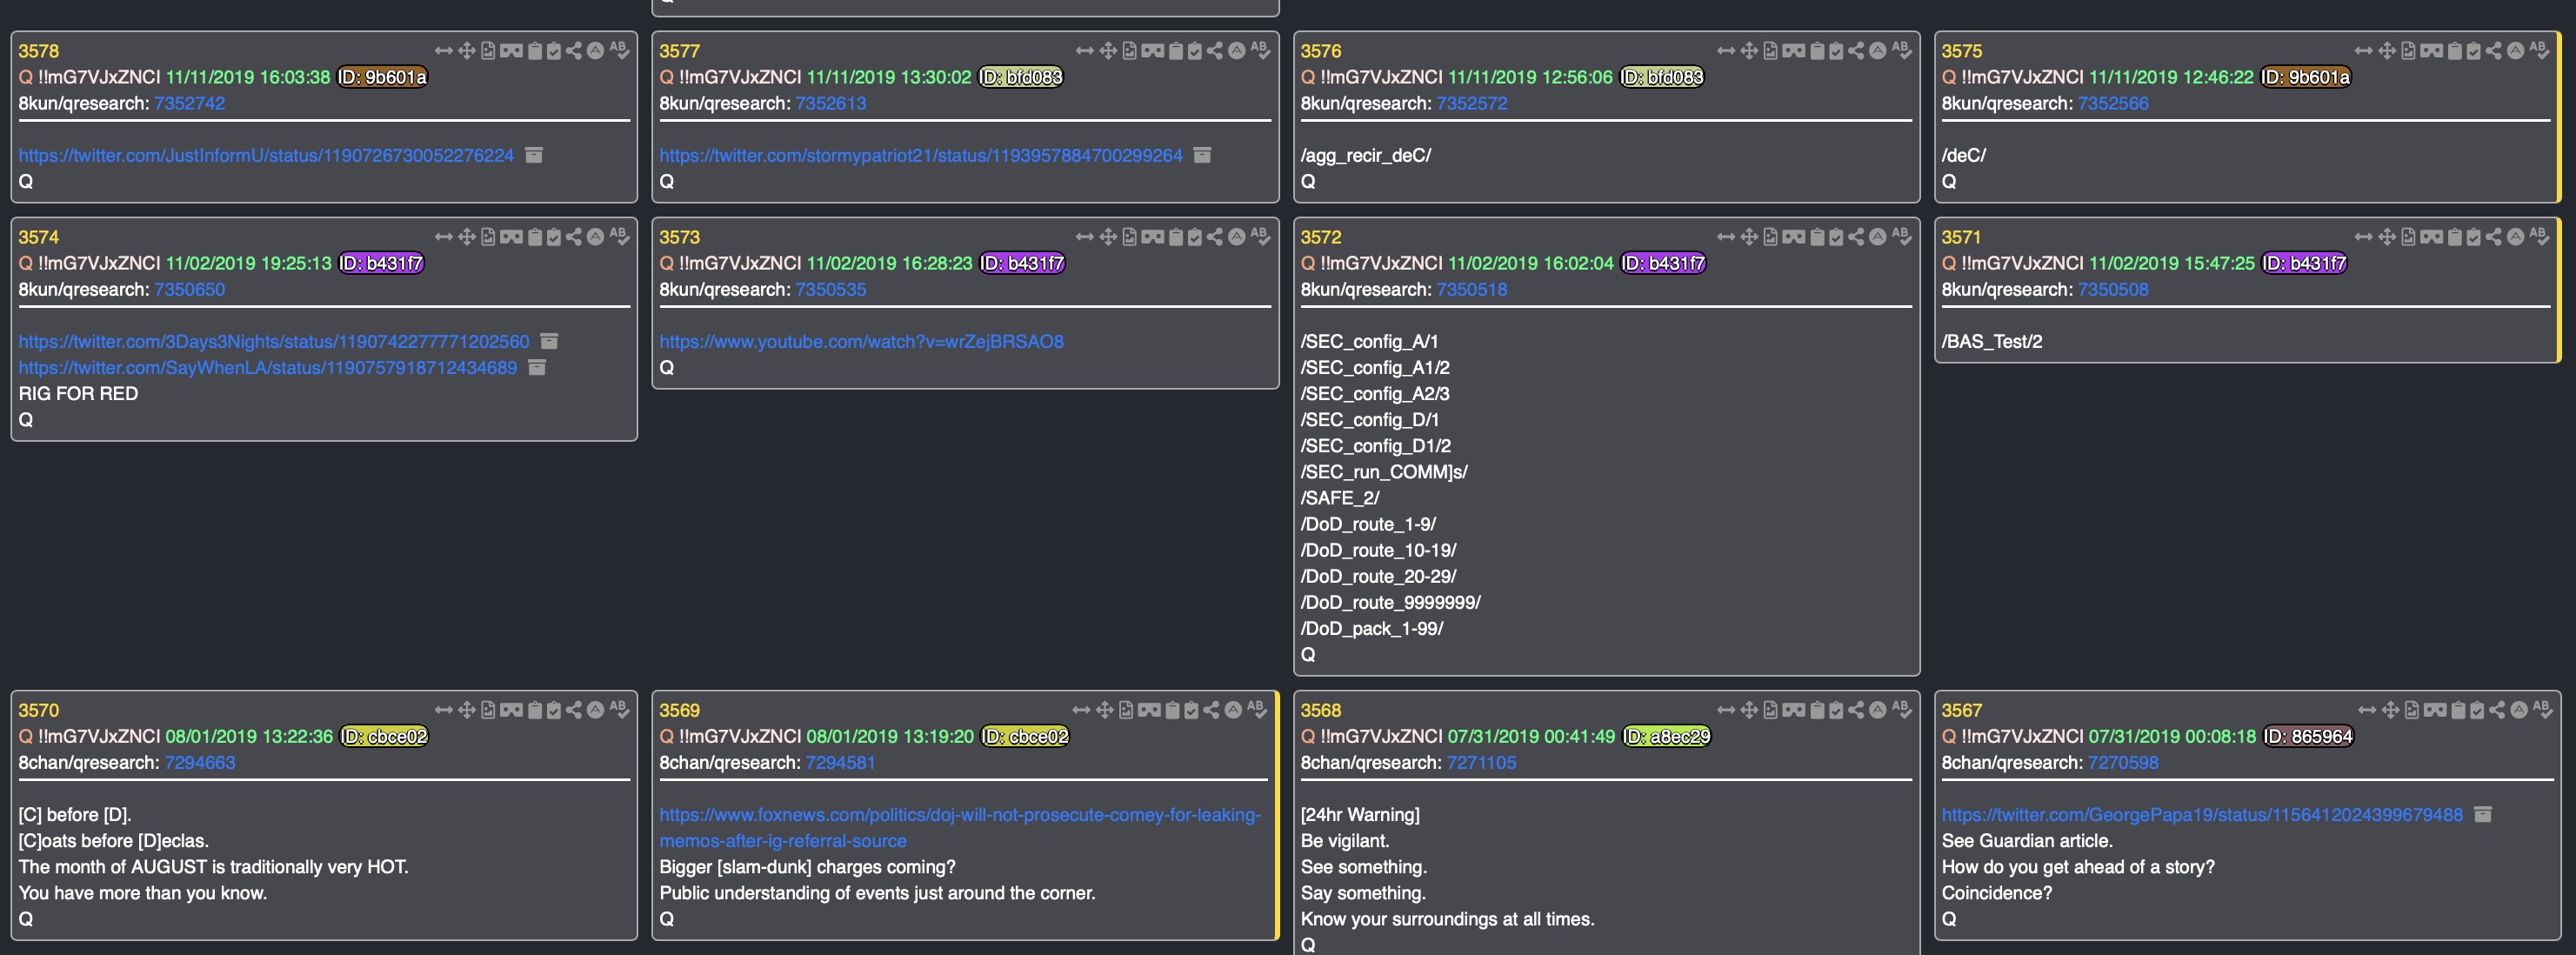Click clipboard-with-checkmark icon on post 3573
This screenshot has width=2576, height=955.
pos(1195,237)
